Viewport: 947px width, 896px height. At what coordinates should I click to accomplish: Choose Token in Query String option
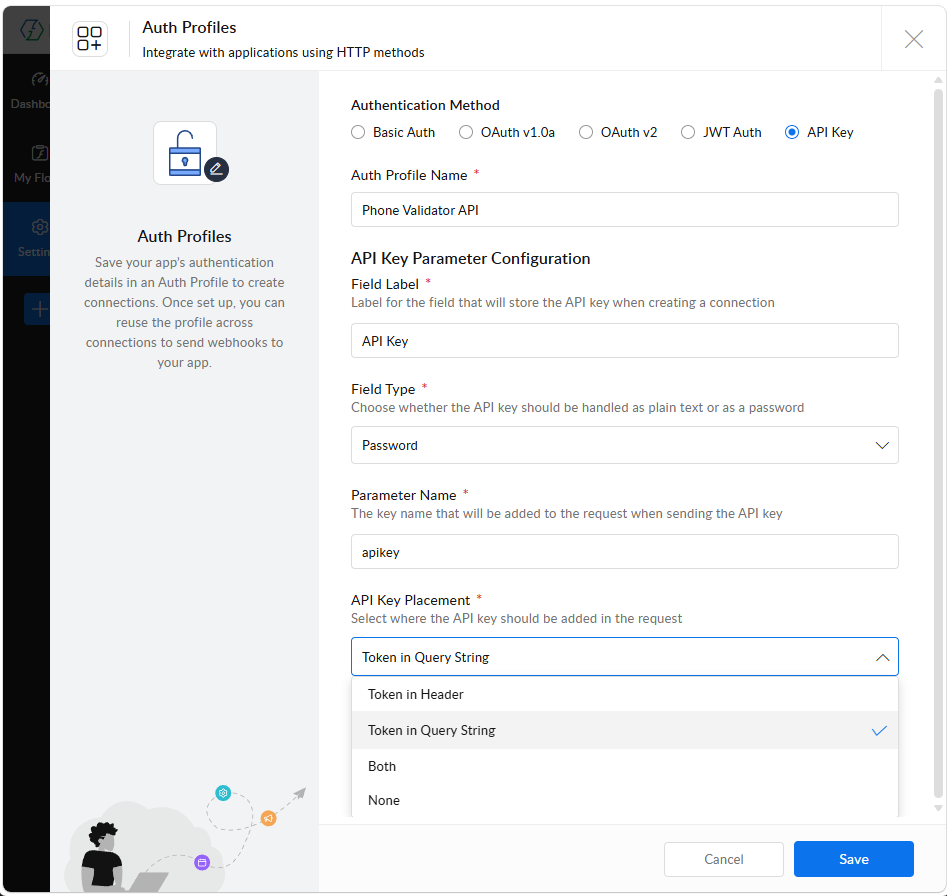point(624,731)
